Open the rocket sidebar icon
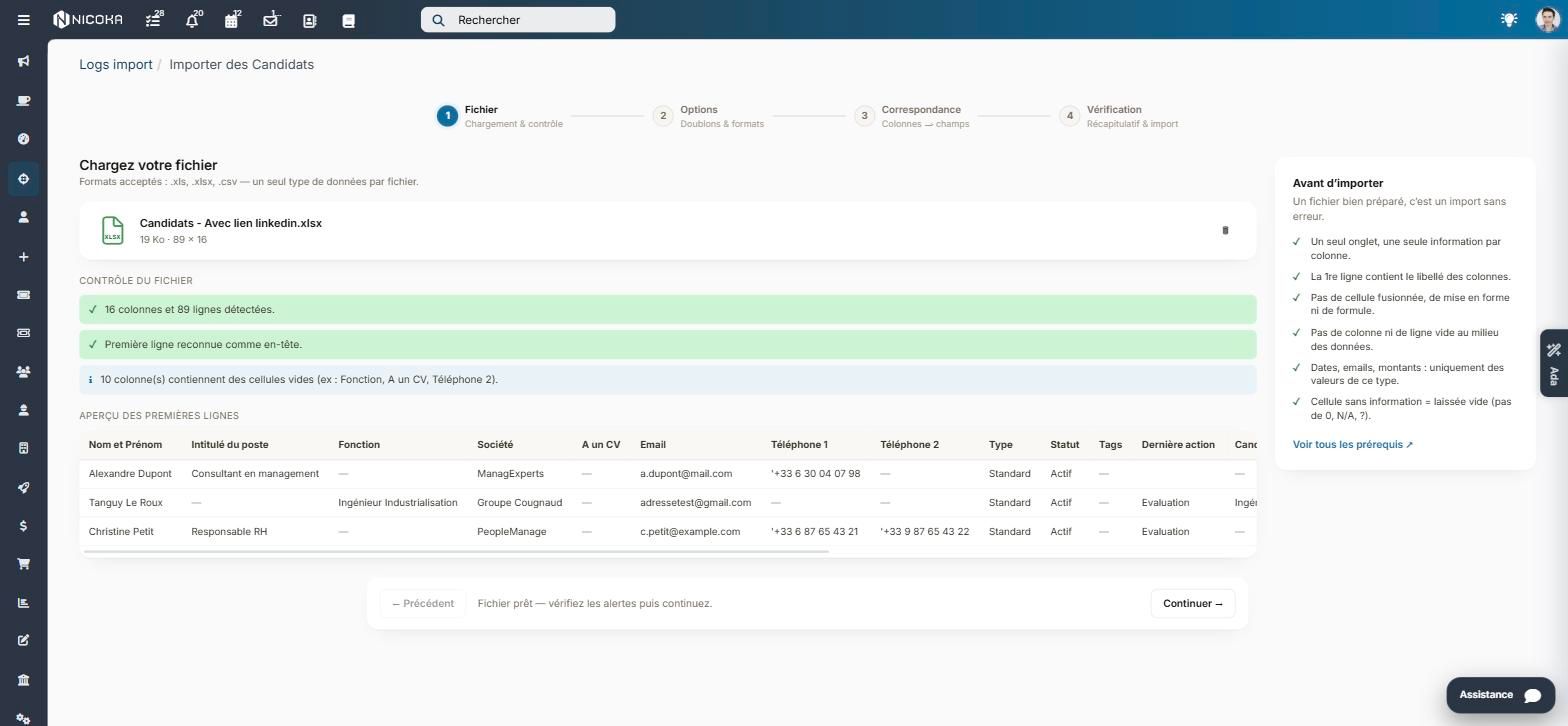The image size is (1568, 726). 23,487
